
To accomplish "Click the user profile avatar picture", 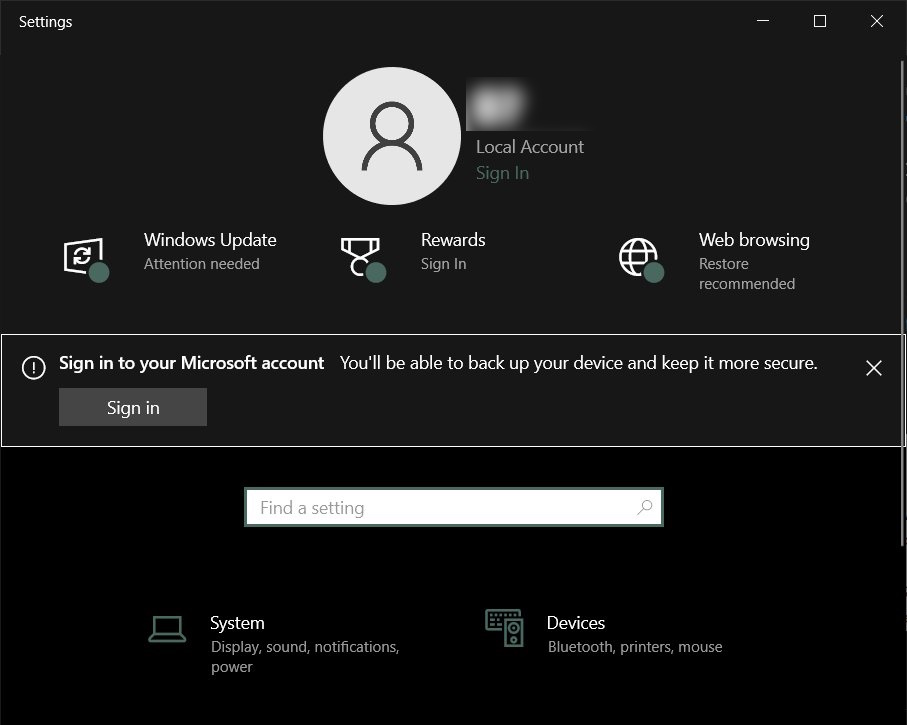I will coord(391,135).
